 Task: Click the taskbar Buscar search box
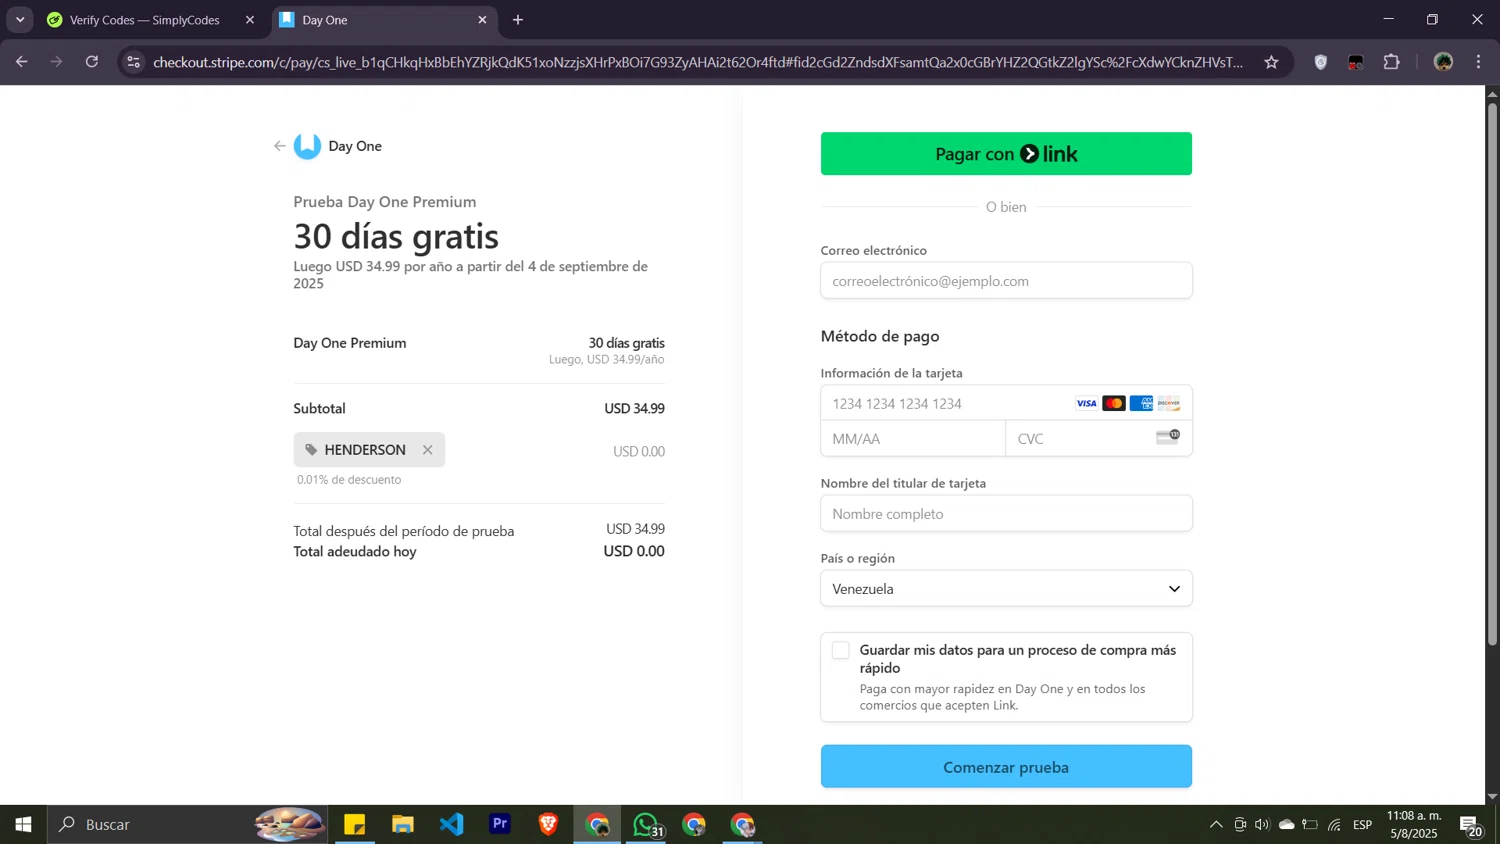click(188, 825)
